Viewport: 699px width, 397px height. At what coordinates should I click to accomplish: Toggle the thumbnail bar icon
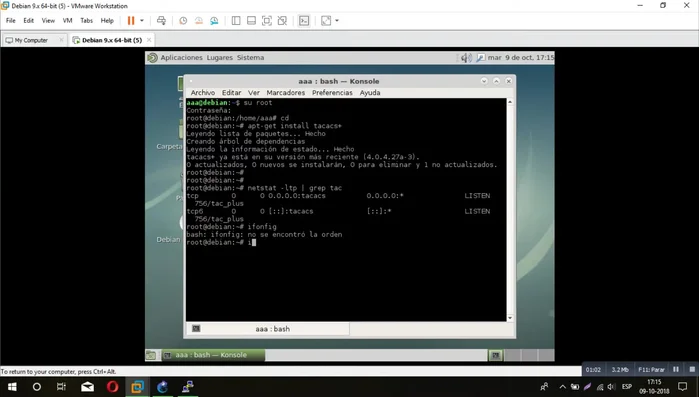[x=251, y=20]
